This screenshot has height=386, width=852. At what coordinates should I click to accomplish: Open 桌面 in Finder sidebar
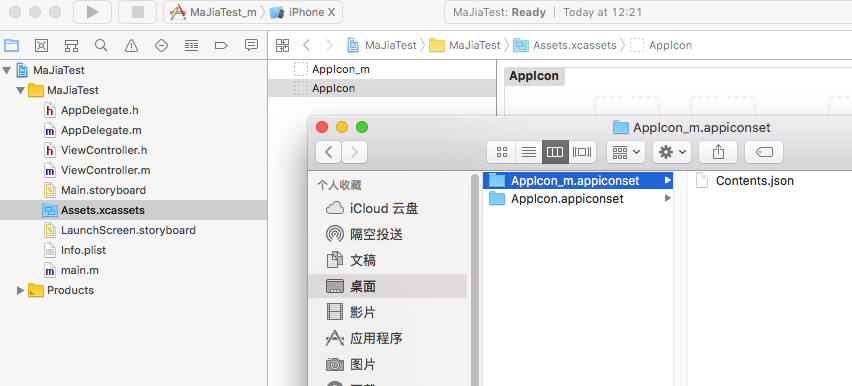[x=387, y=287]
